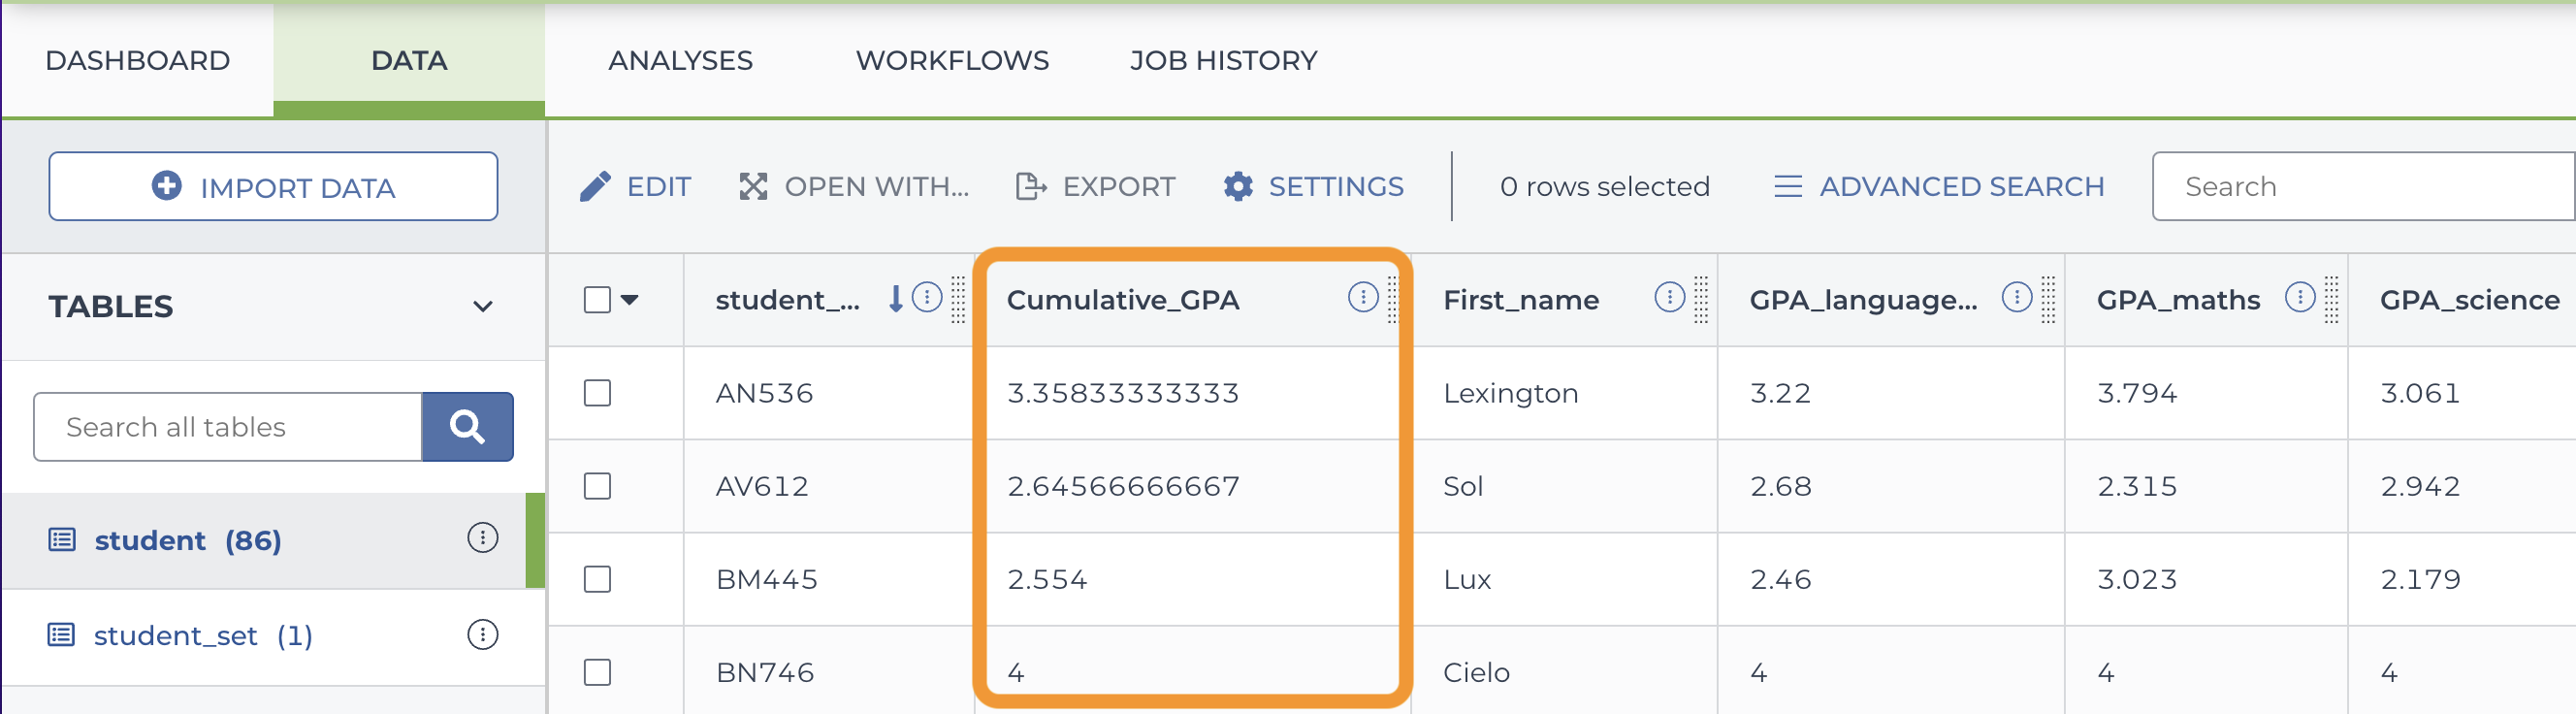
Task: Click cell AN536 student id
Action: (764, 393)
